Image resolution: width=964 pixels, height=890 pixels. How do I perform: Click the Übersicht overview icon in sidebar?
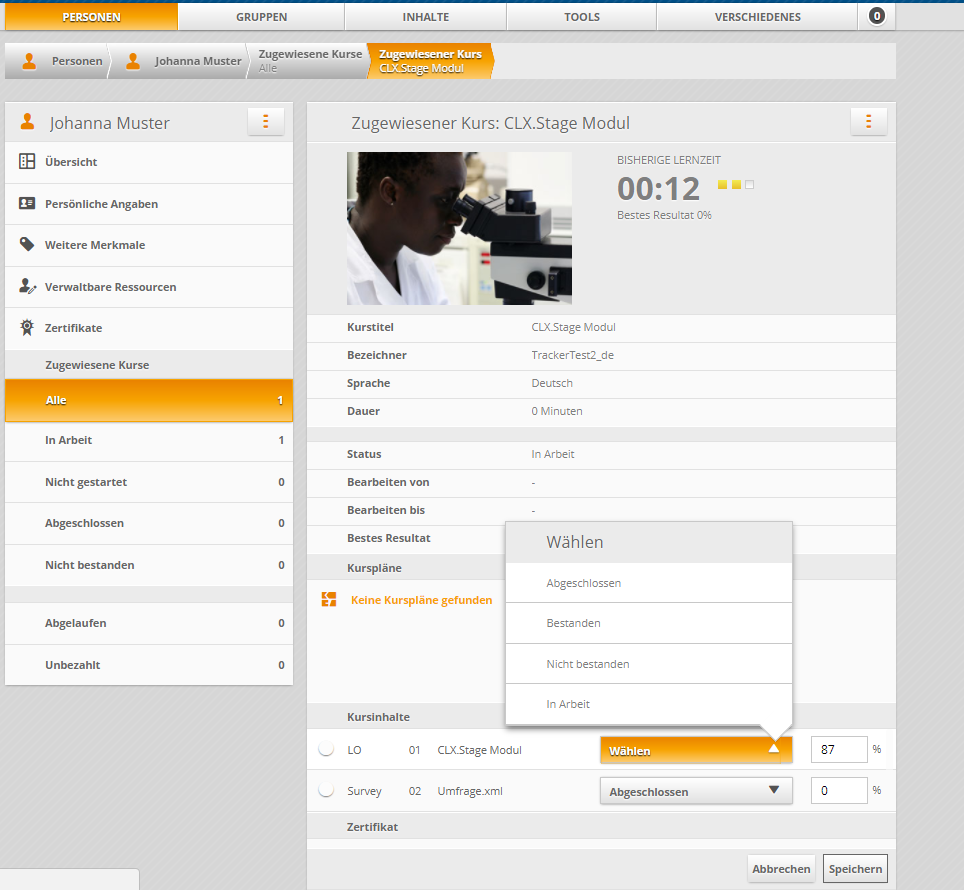(x=27, y=162)
